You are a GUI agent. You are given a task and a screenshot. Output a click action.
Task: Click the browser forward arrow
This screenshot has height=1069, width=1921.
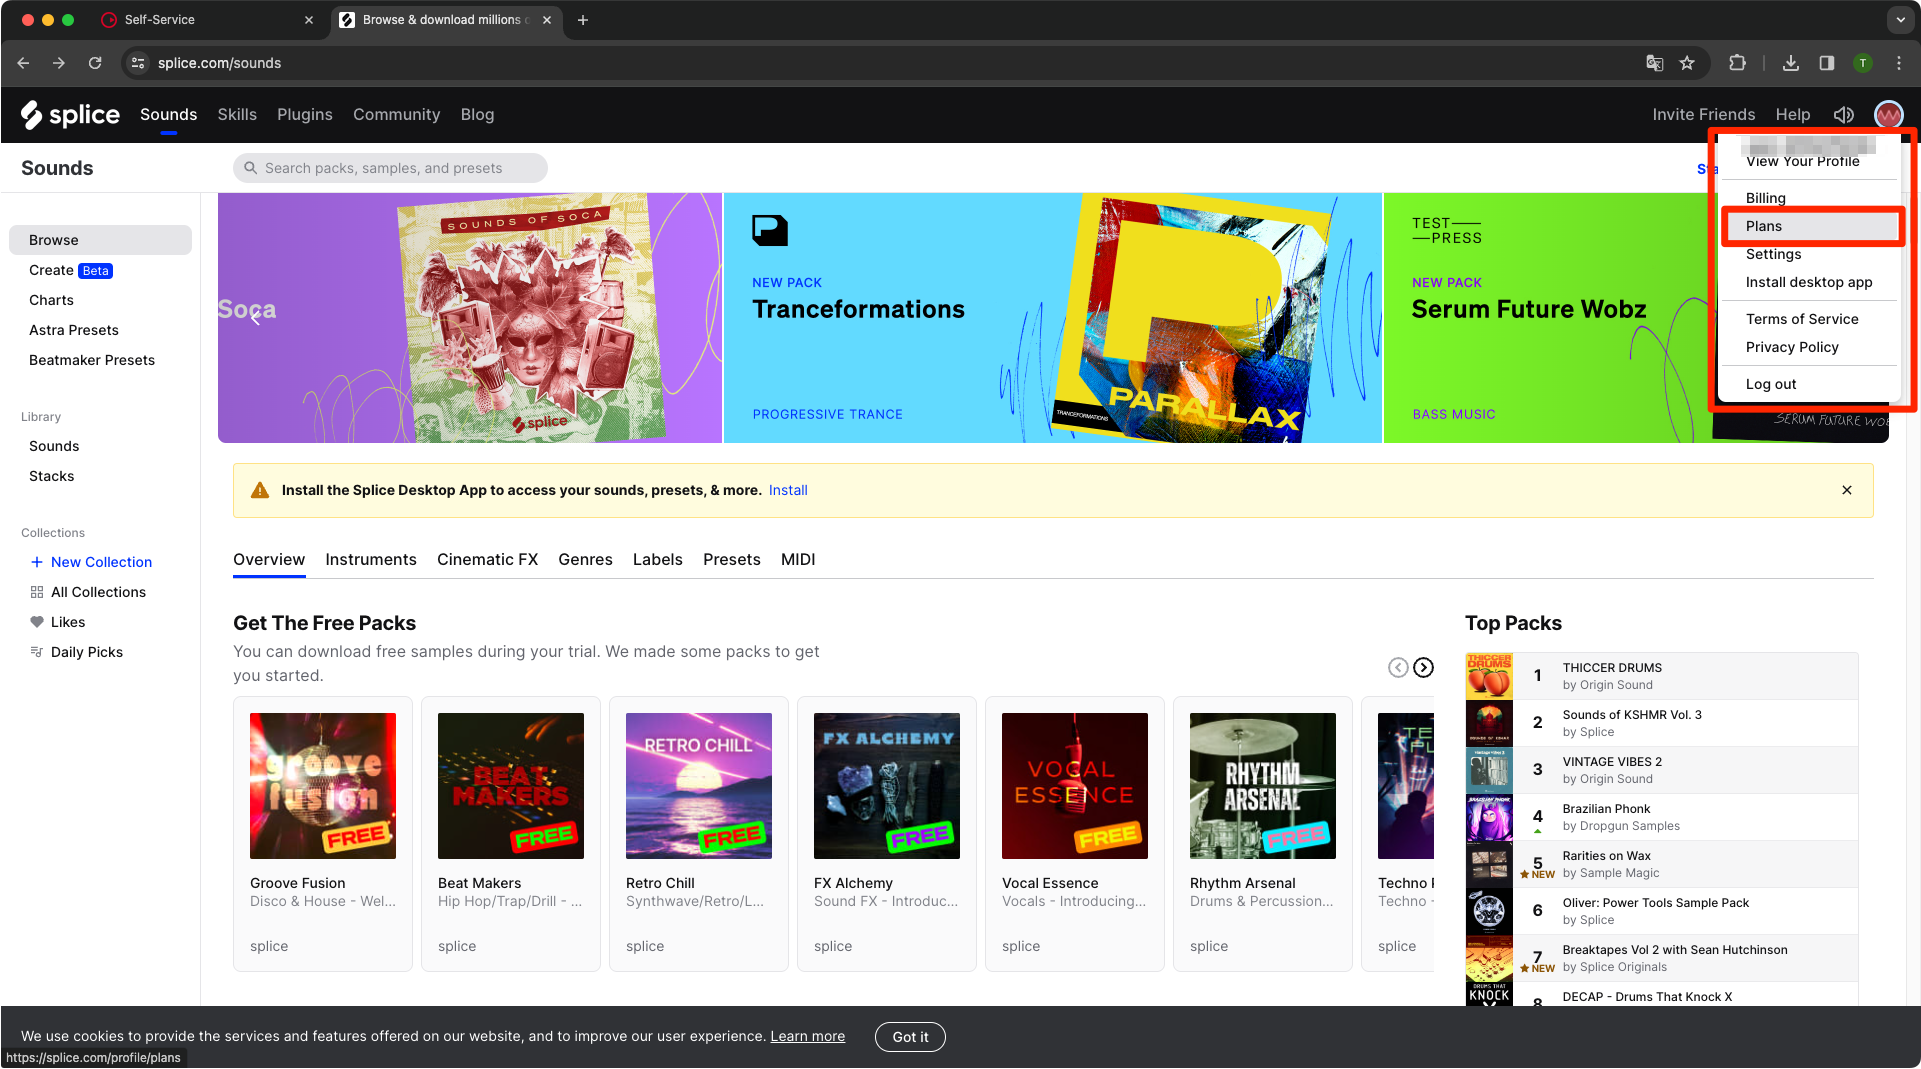59,63
